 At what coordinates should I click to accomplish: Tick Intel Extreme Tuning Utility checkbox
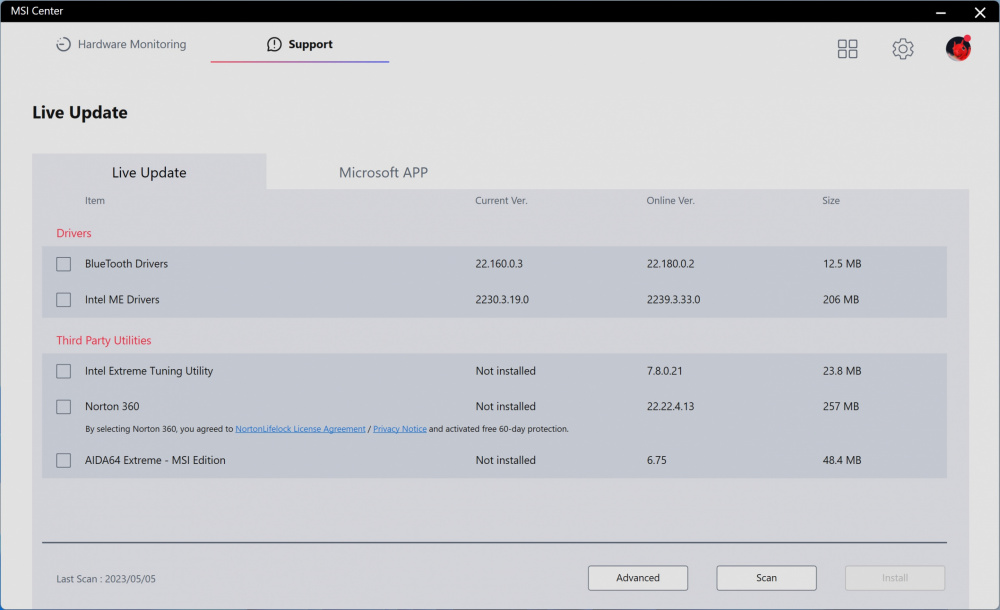[x=63, y=371]
